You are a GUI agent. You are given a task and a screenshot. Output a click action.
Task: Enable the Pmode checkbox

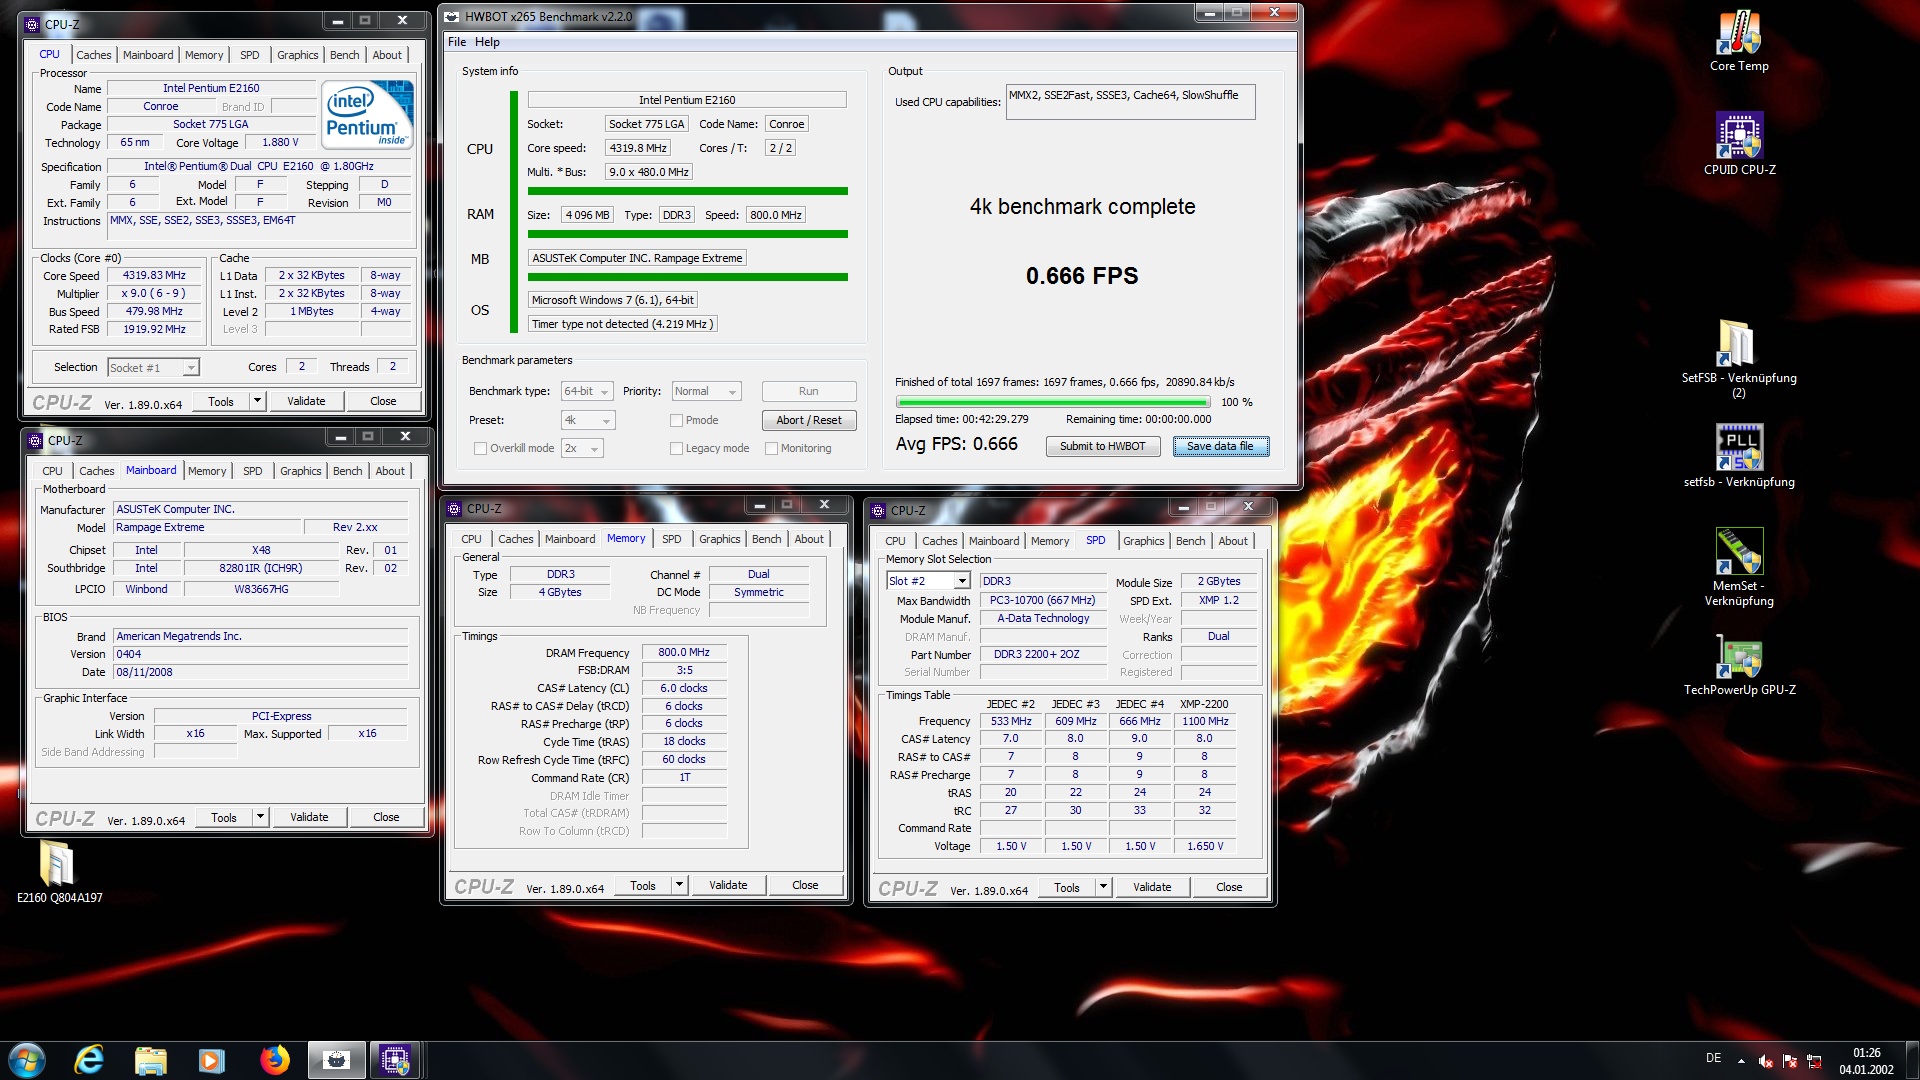677,420
